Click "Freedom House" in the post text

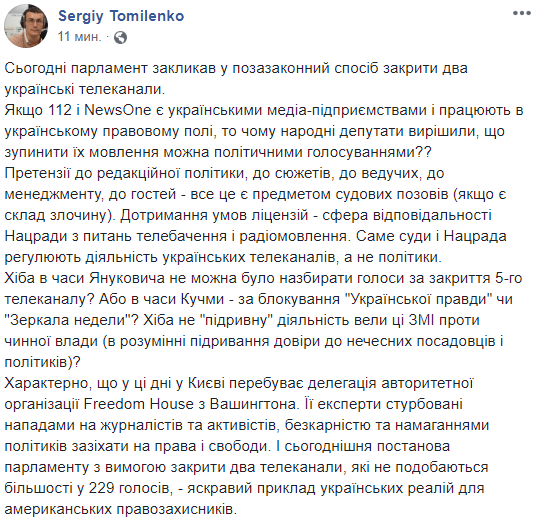tap(139, 404)
